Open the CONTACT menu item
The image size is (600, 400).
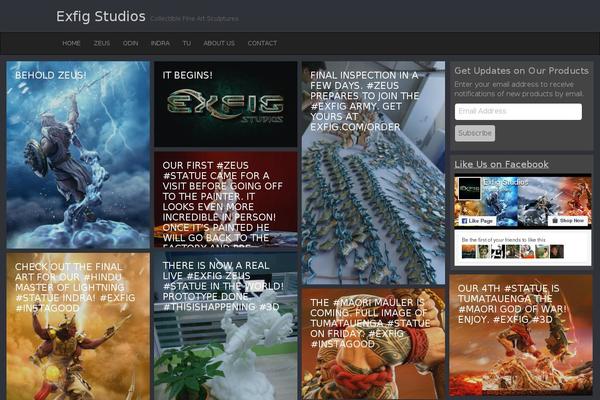point(262,43)
